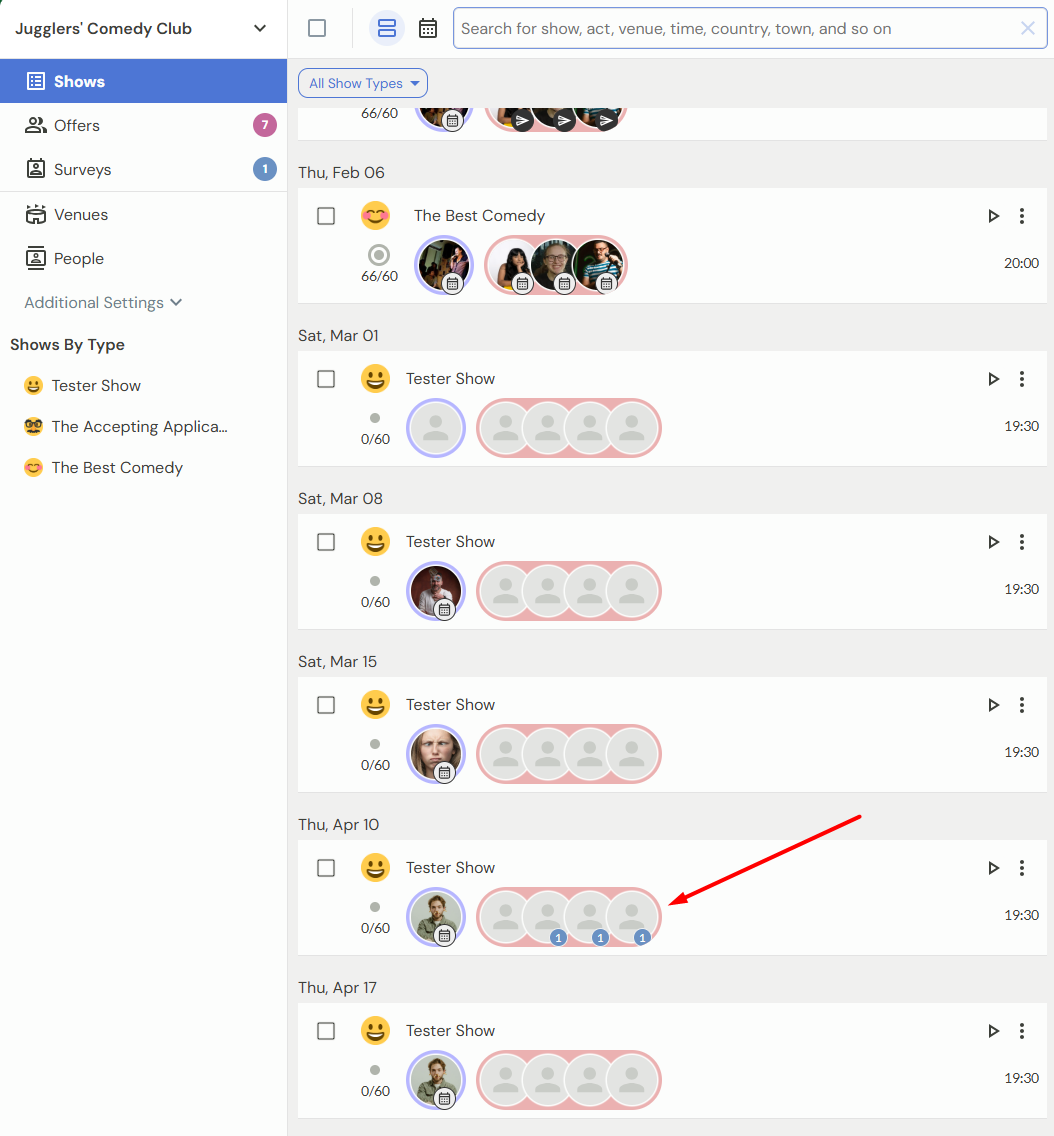This screenshot has height=1136, width=1054.
Task: Open more options for Feb 06 show
Action: coord(1022,216)
